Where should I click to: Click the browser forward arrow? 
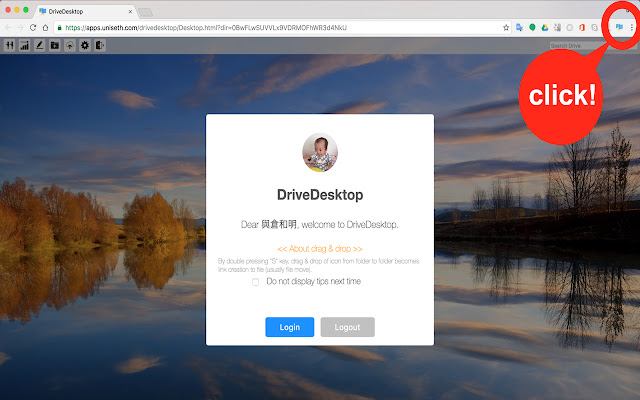tap(20, 28)
